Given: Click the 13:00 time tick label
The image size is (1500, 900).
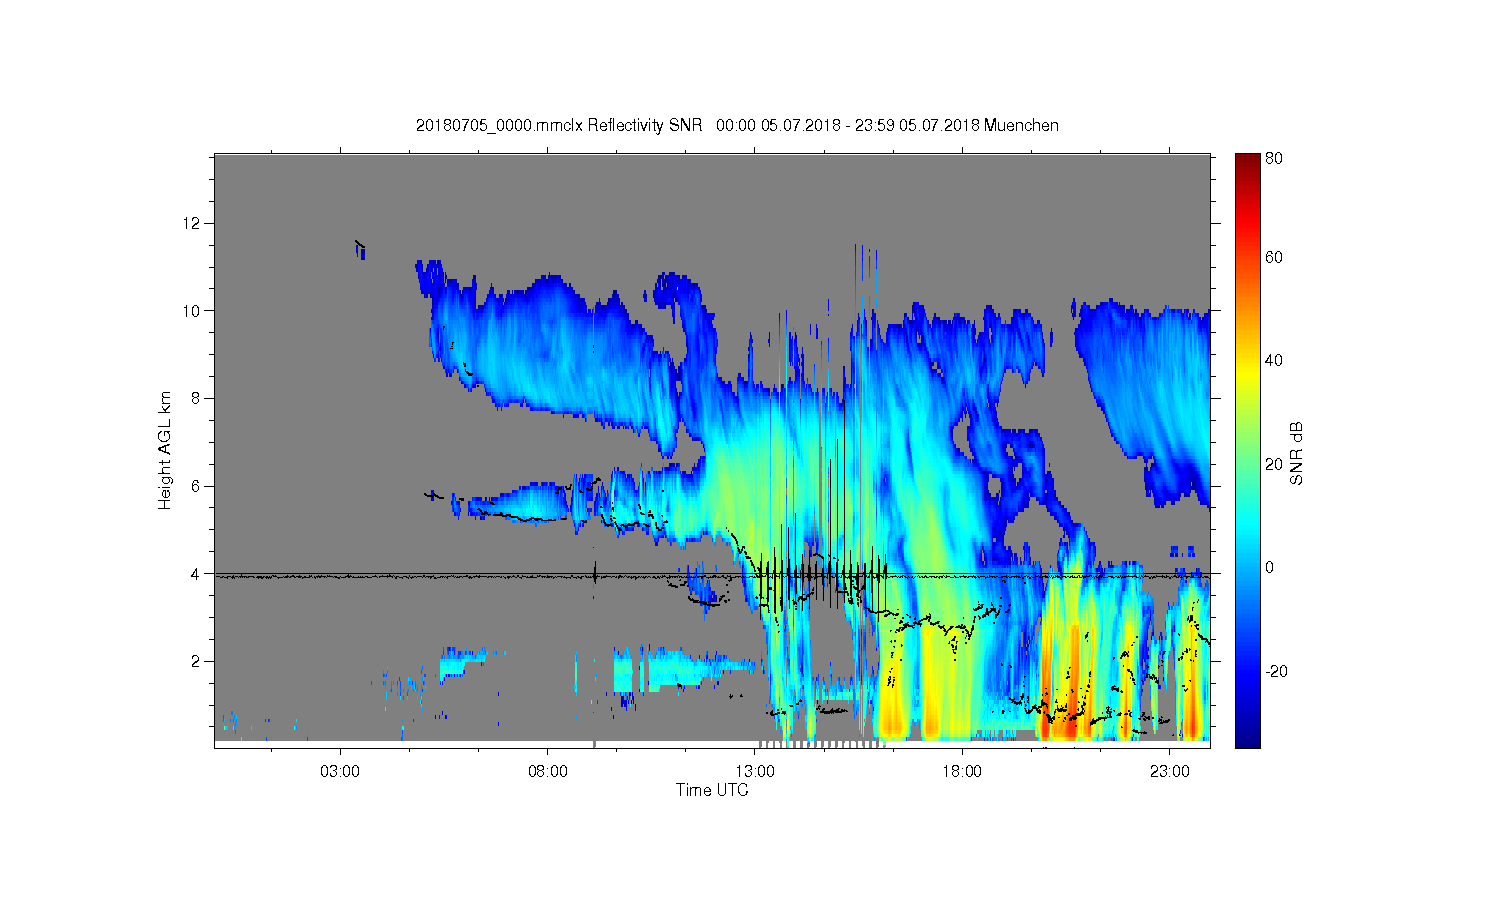Looking at the screenshot, I should point(755,772).
